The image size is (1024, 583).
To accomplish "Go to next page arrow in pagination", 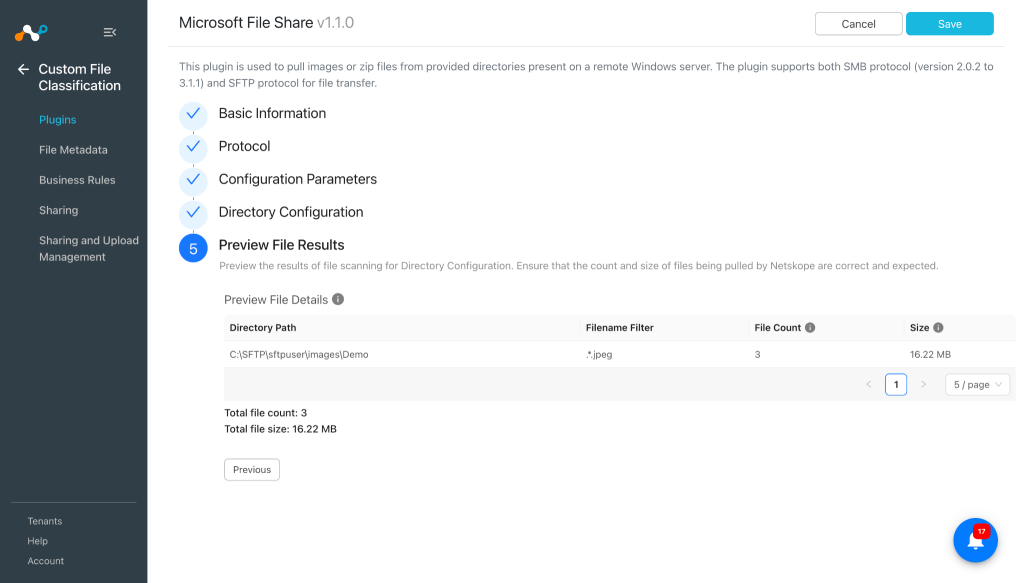I will (923, 385).
